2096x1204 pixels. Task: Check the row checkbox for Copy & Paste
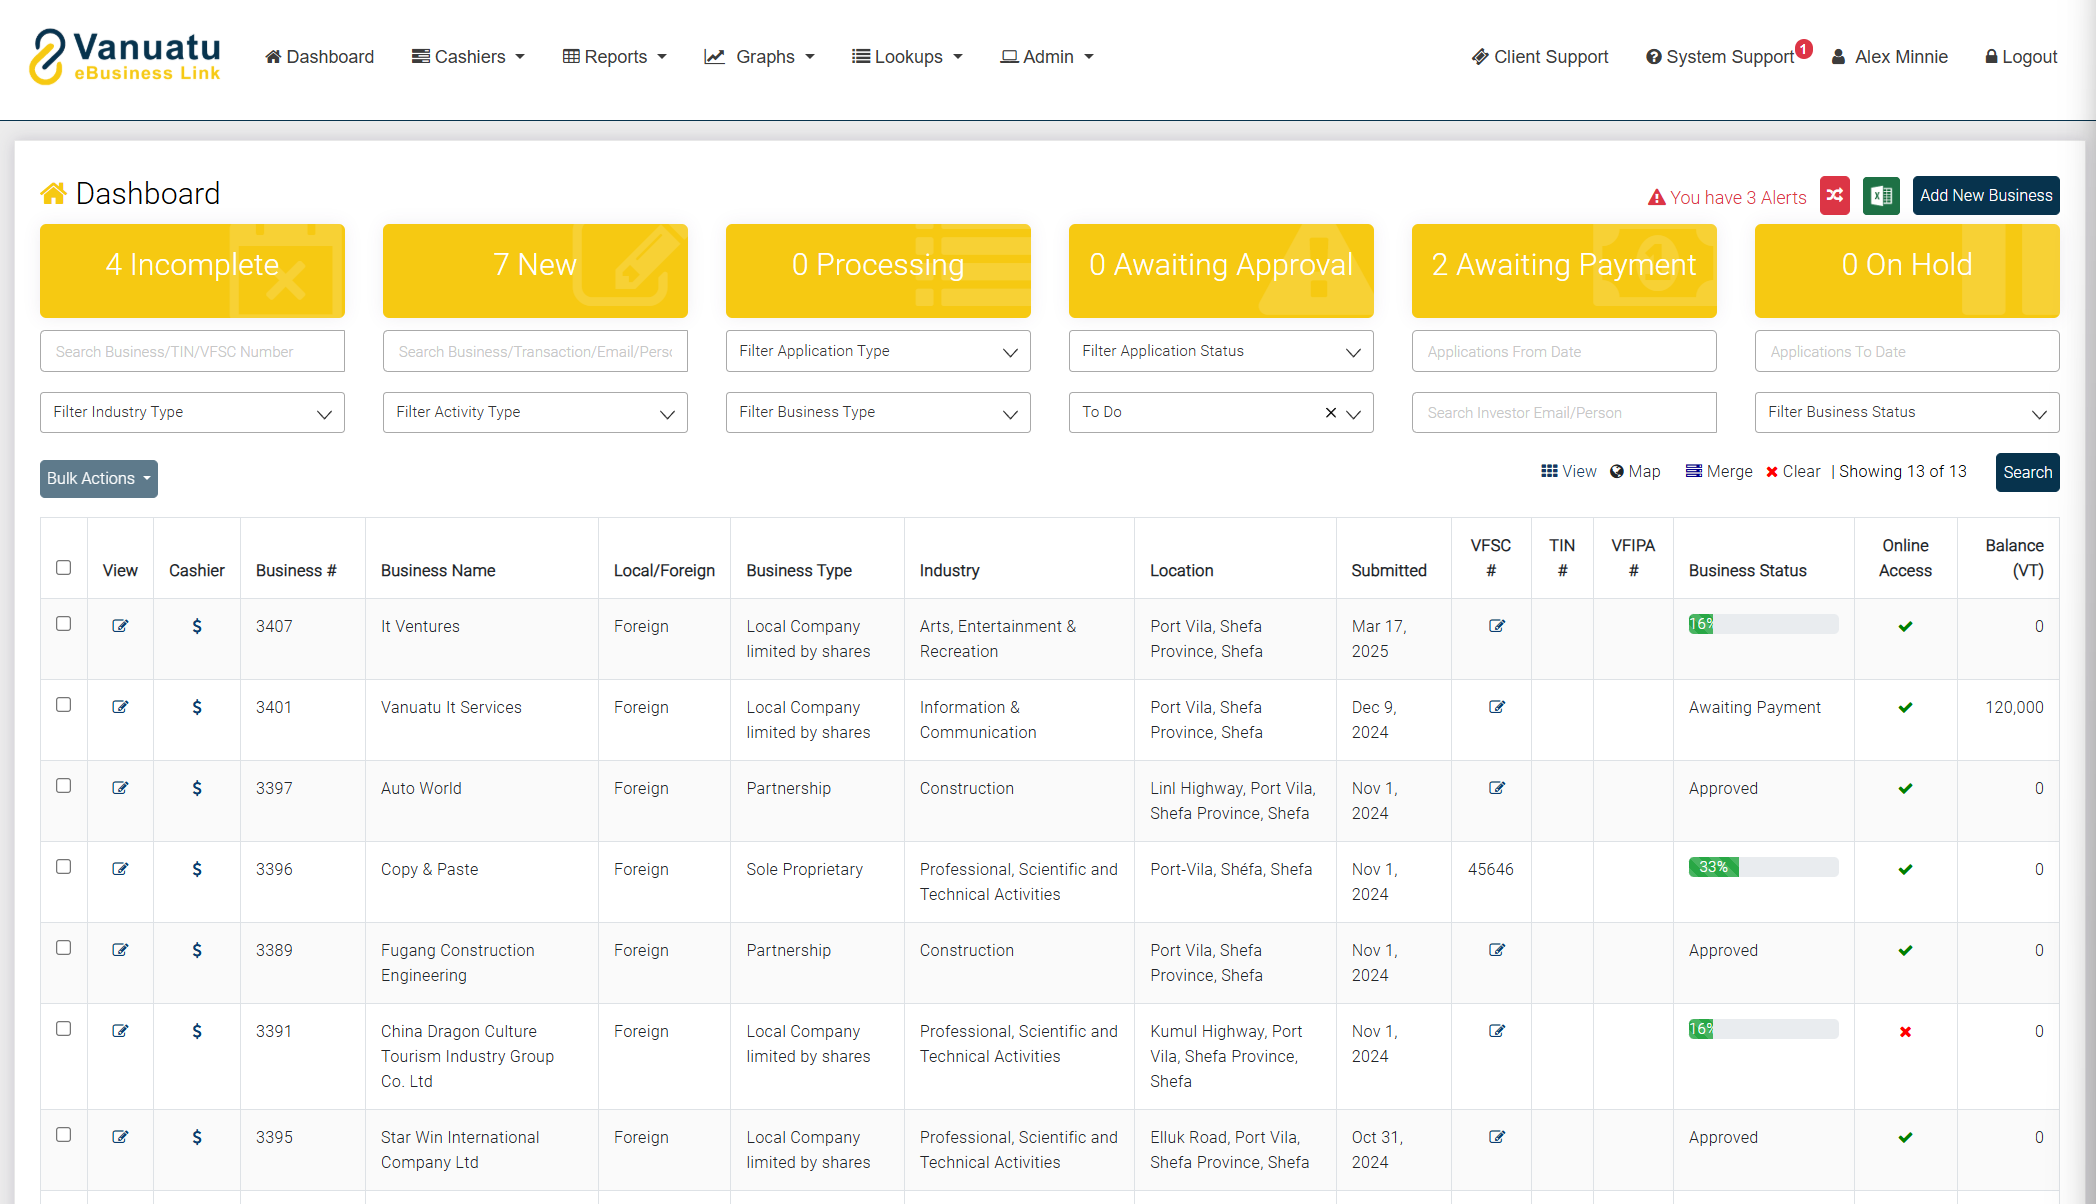(64, 867)
